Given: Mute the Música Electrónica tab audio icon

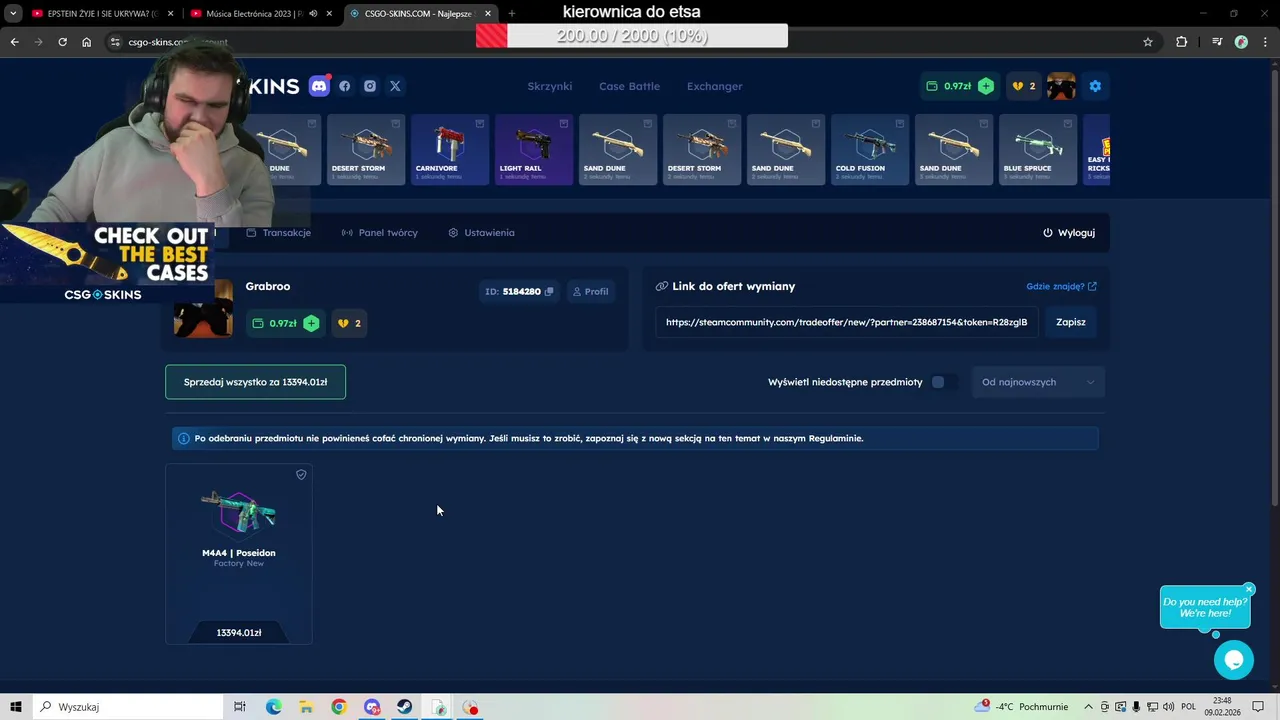Looking at the screenshot, I should pyautogui.click(x=314, y=14).
